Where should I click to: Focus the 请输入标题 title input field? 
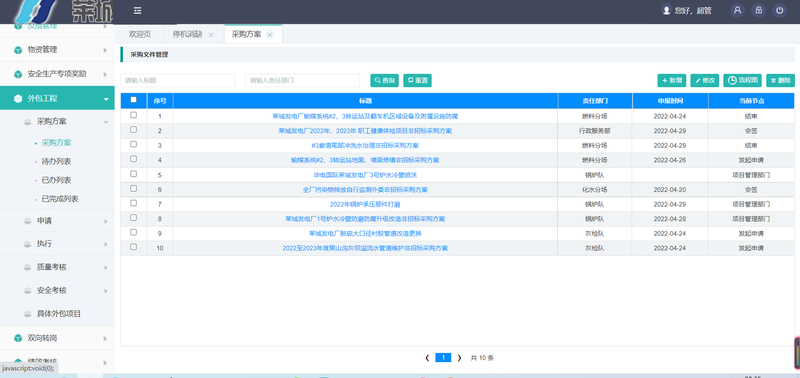[178, 81]
